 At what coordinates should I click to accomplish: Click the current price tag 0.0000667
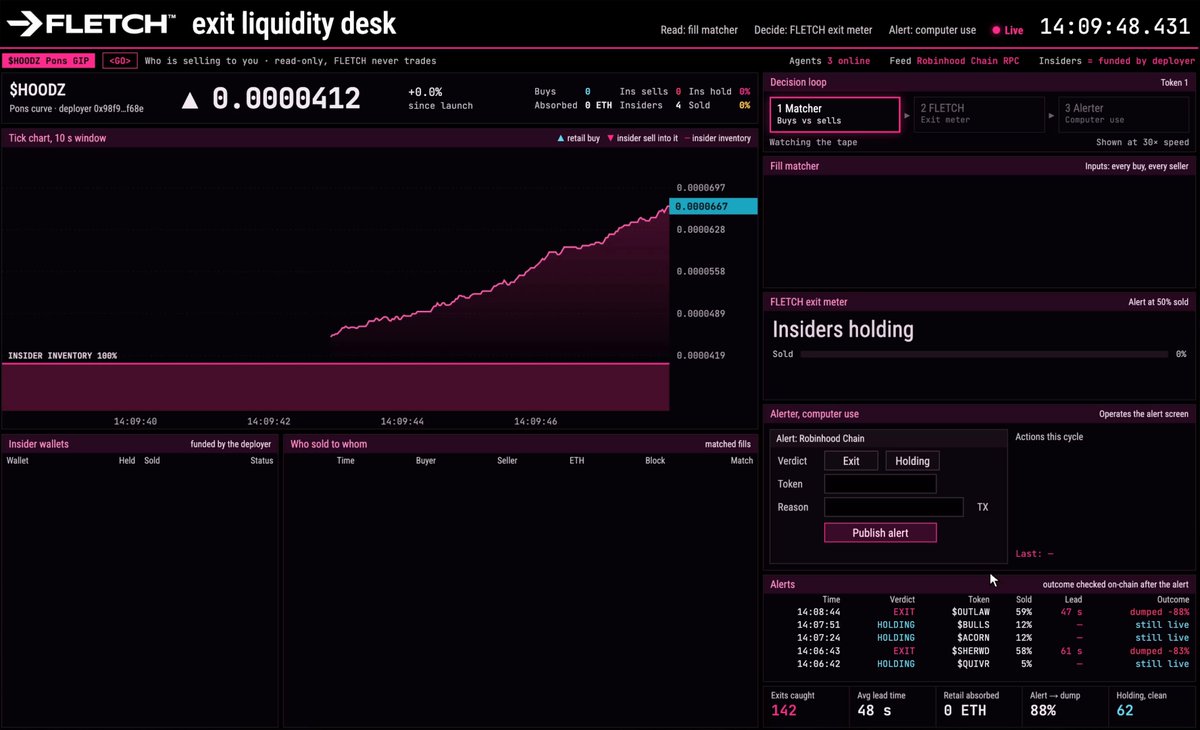(713, 206)
